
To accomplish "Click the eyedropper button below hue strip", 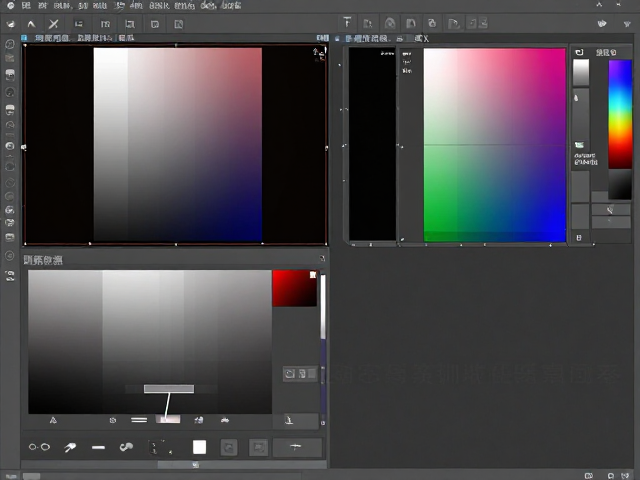I will (x=611, y=210).
